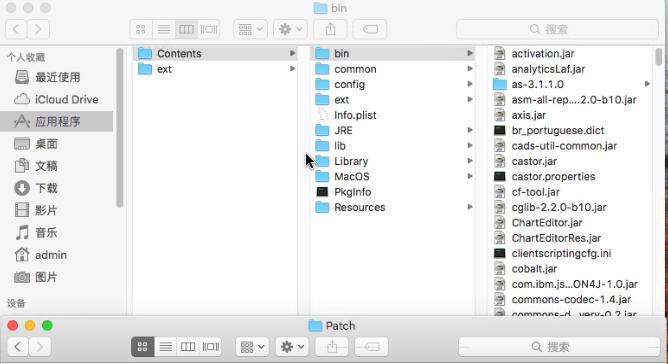
Task: Expand Library folder arrow
Action: coord(470,161)
